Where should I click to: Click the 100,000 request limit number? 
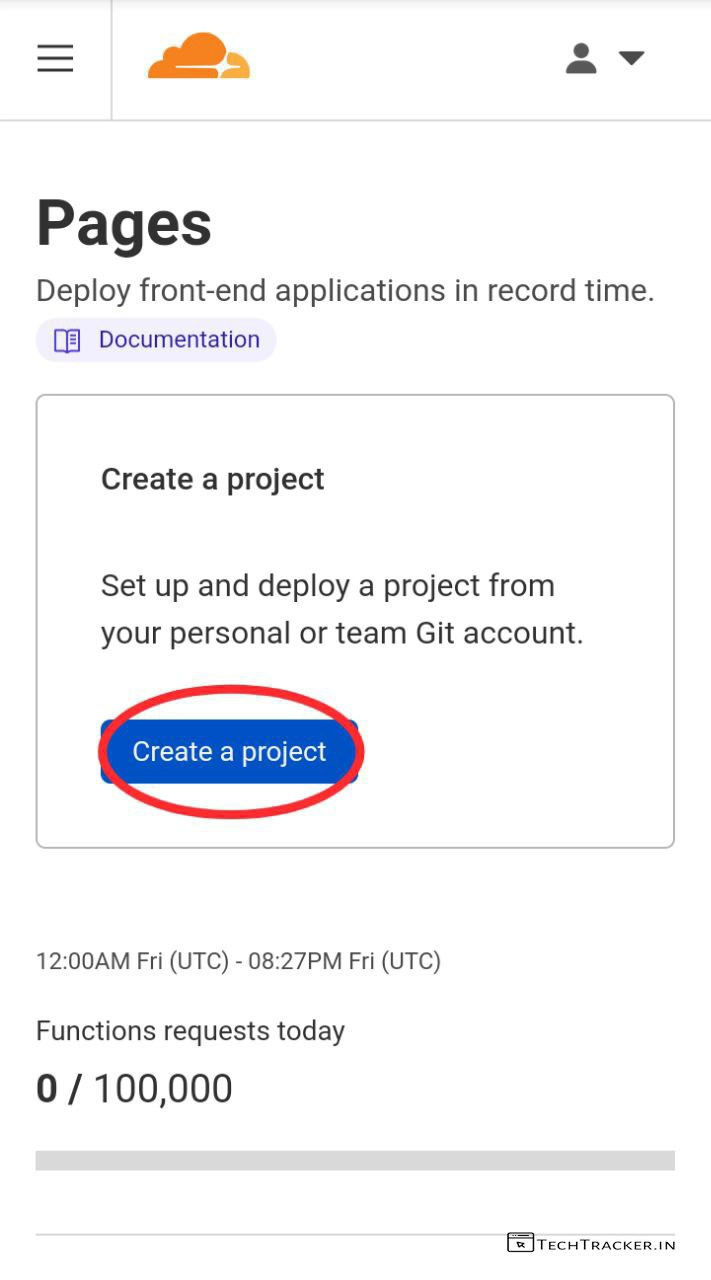163,1089
